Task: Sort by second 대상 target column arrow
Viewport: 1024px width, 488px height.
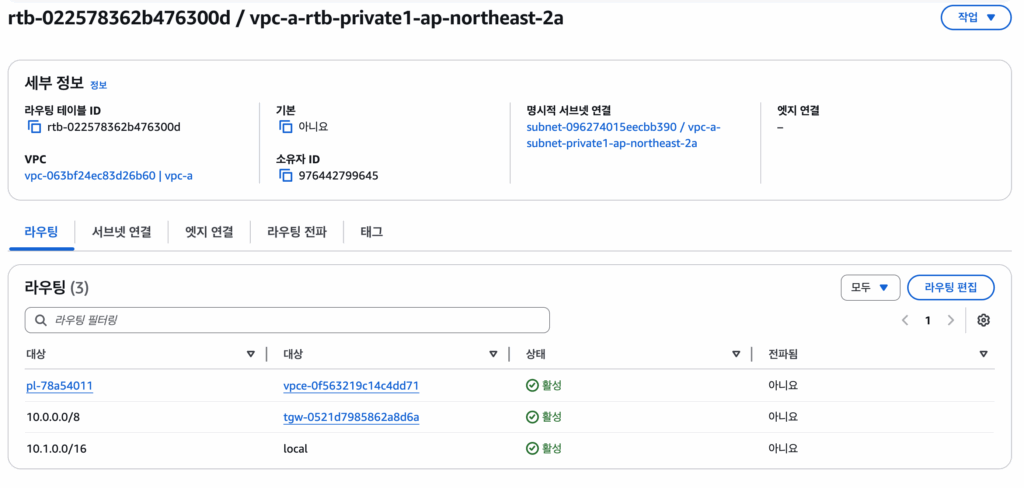Action: 493,354
